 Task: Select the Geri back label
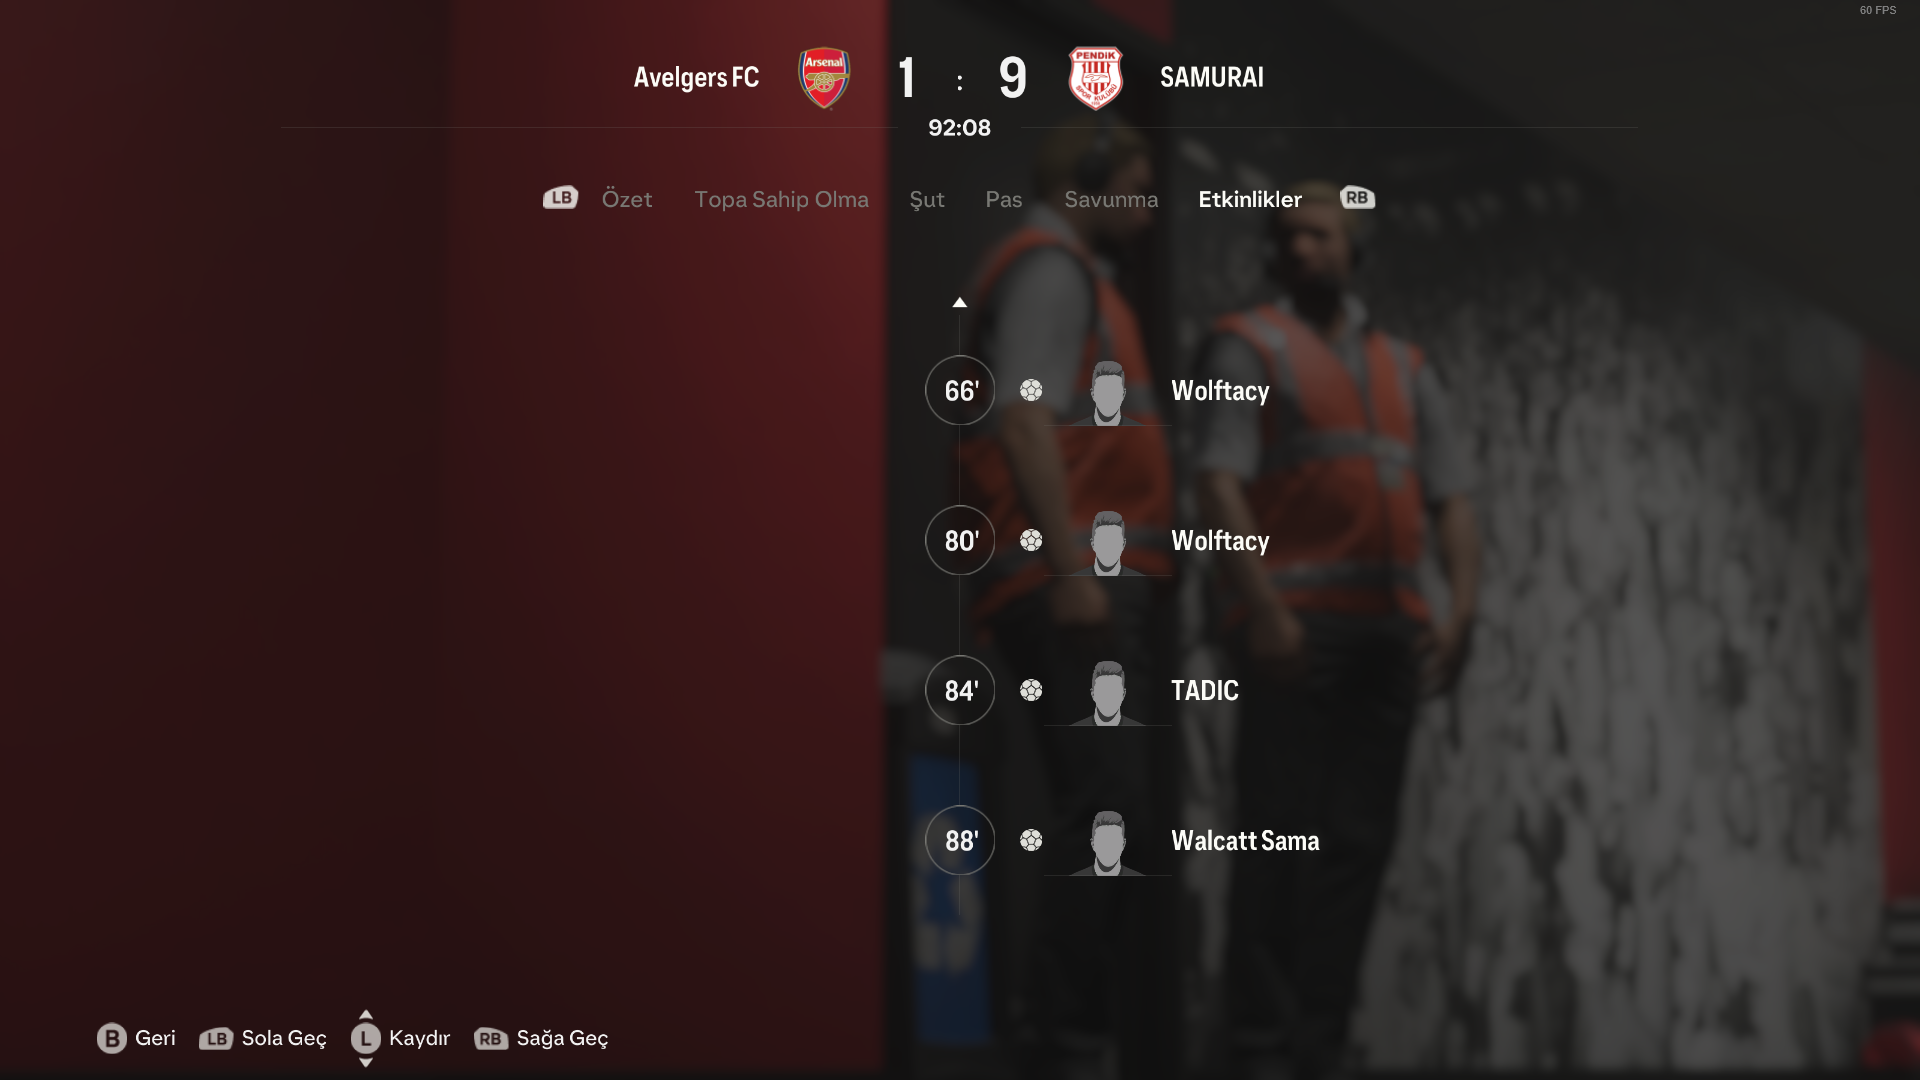point(155,1038)
